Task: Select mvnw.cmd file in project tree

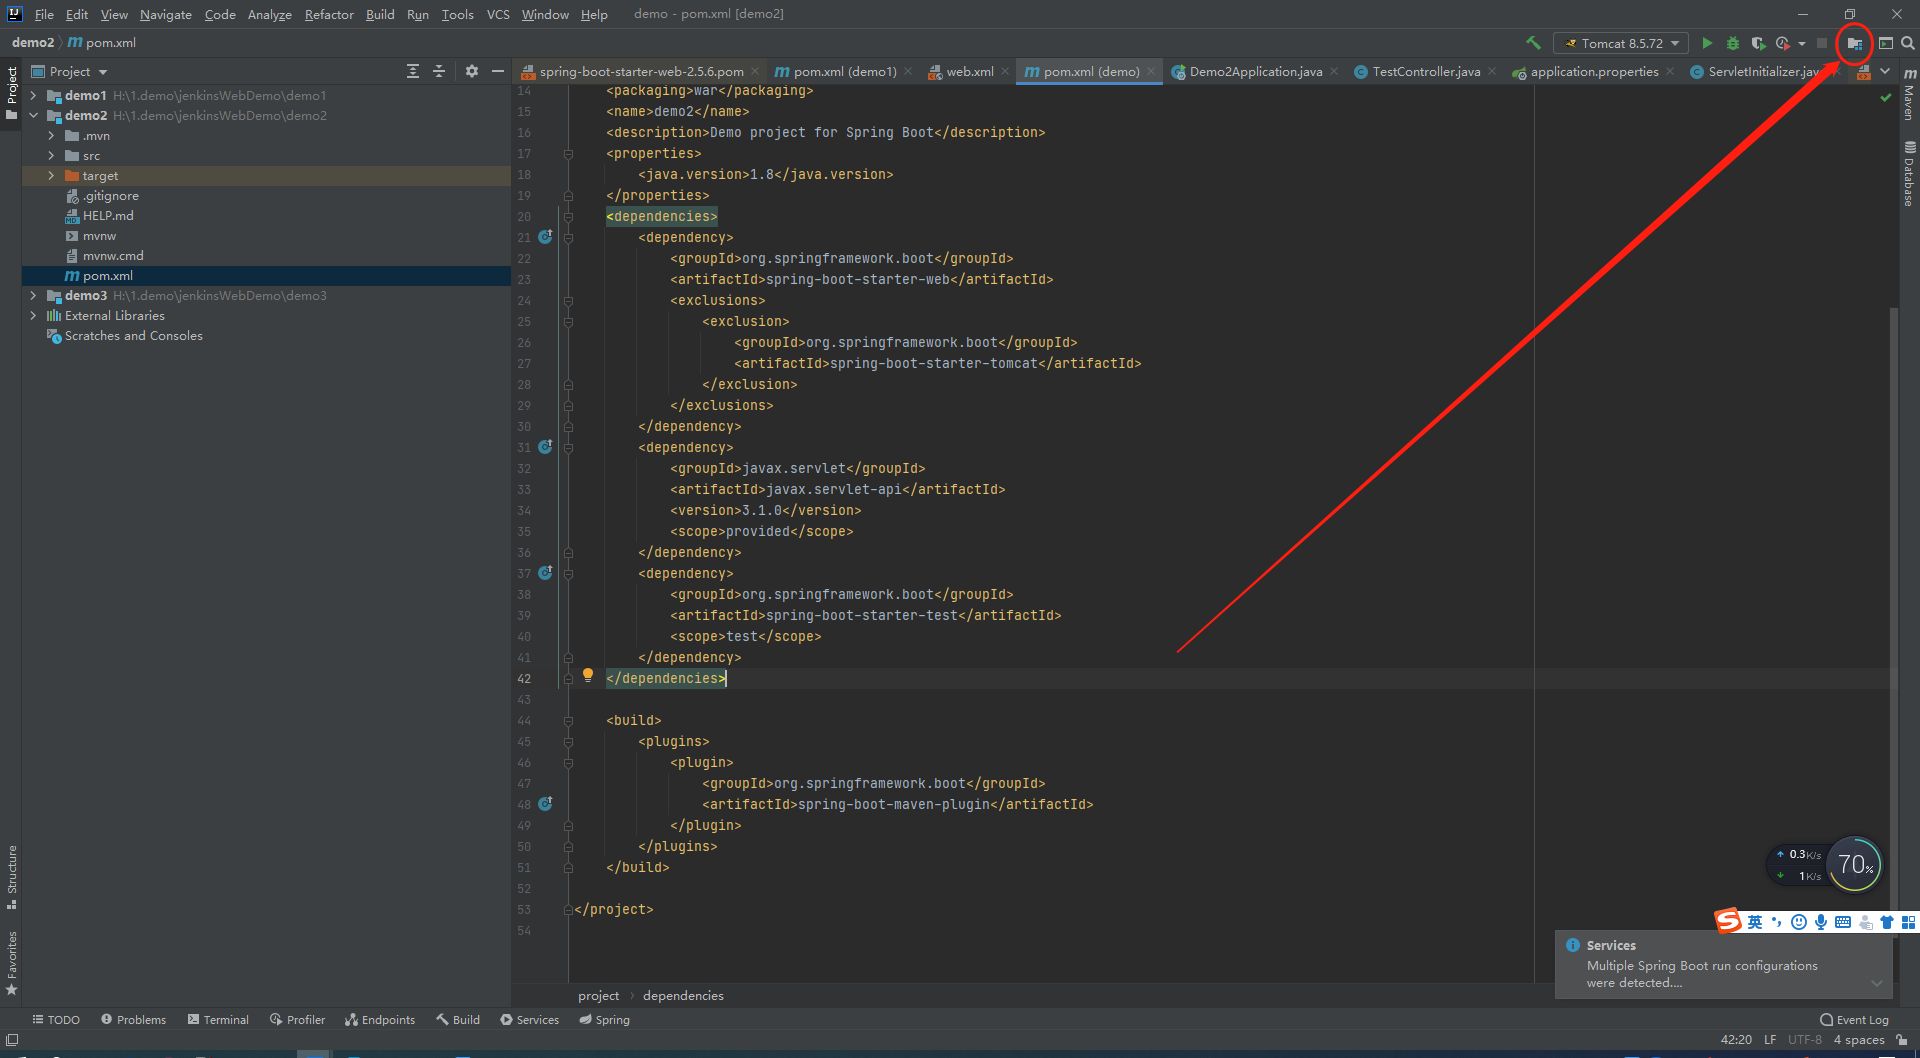Action: tap(113, 256)
